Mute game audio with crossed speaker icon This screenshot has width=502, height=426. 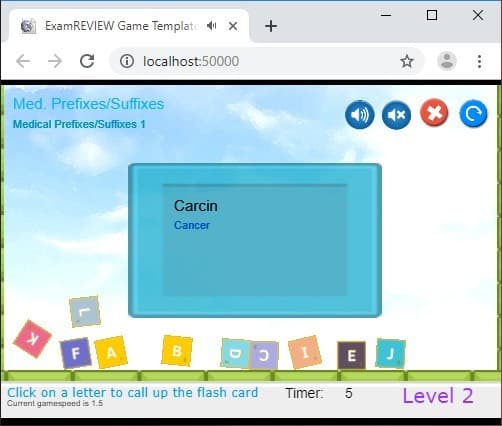point(396,114)
